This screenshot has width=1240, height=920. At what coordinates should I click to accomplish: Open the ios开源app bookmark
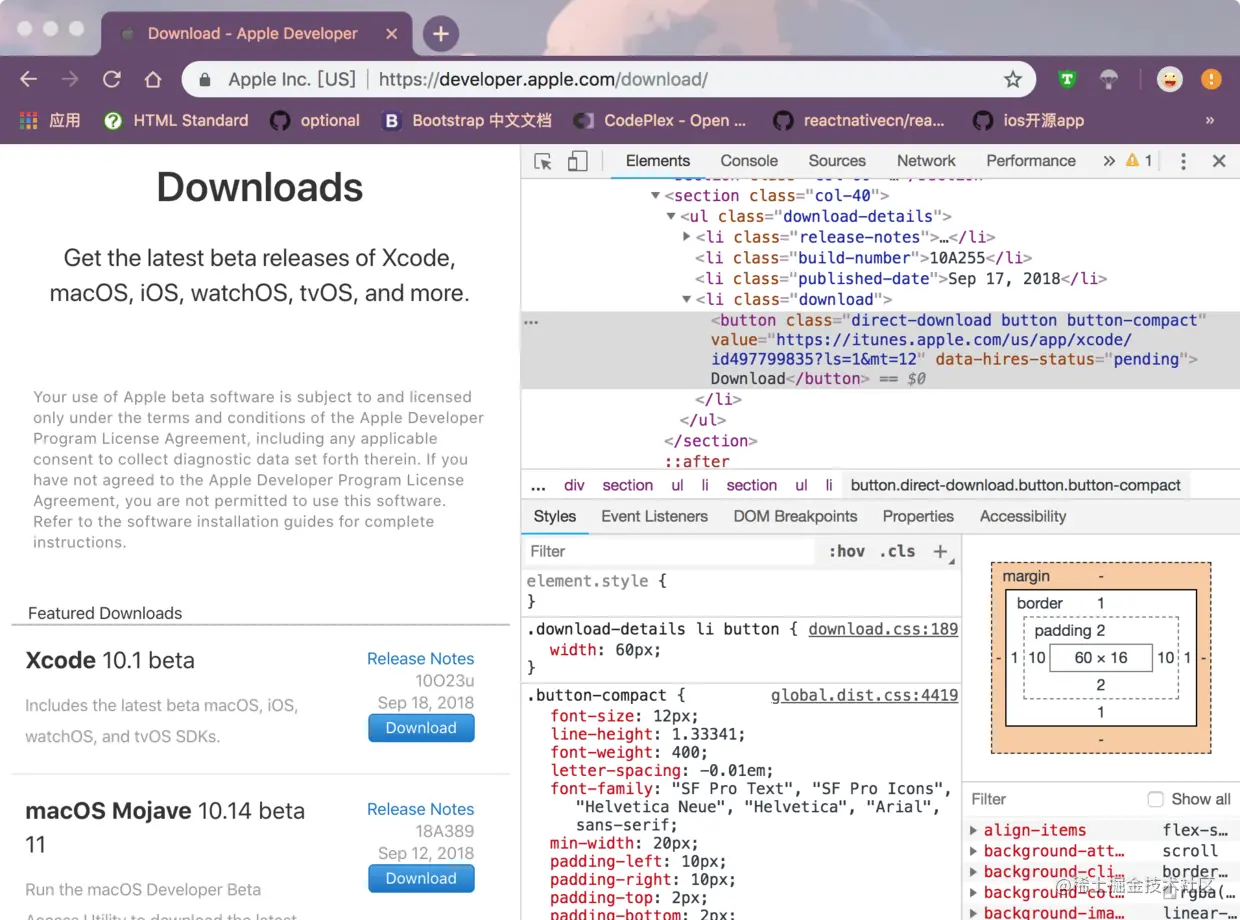(1029, 120)
